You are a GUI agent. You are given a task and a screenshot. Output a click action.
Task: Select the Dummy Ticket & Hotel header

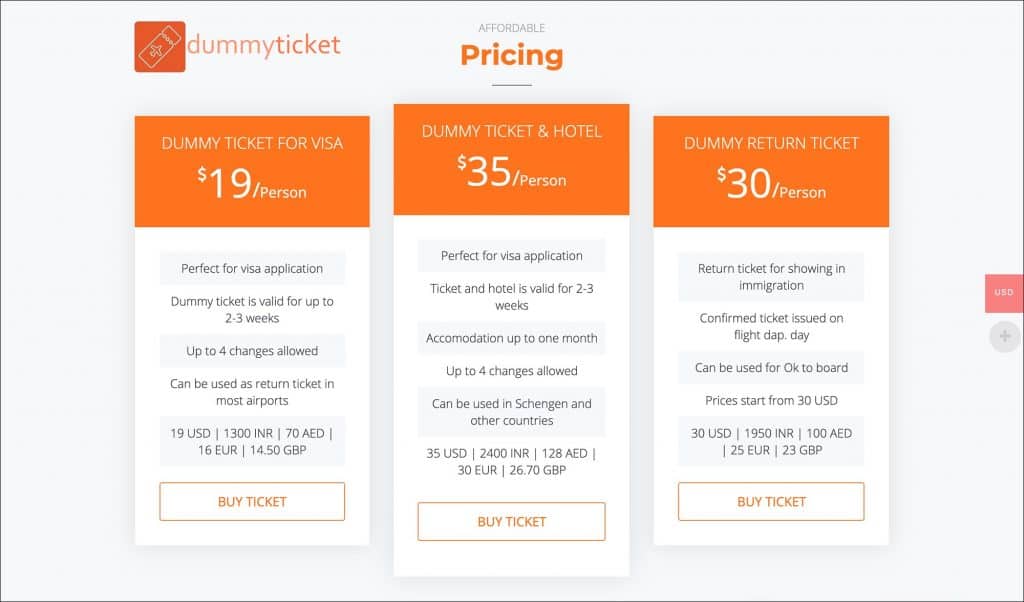511,131
